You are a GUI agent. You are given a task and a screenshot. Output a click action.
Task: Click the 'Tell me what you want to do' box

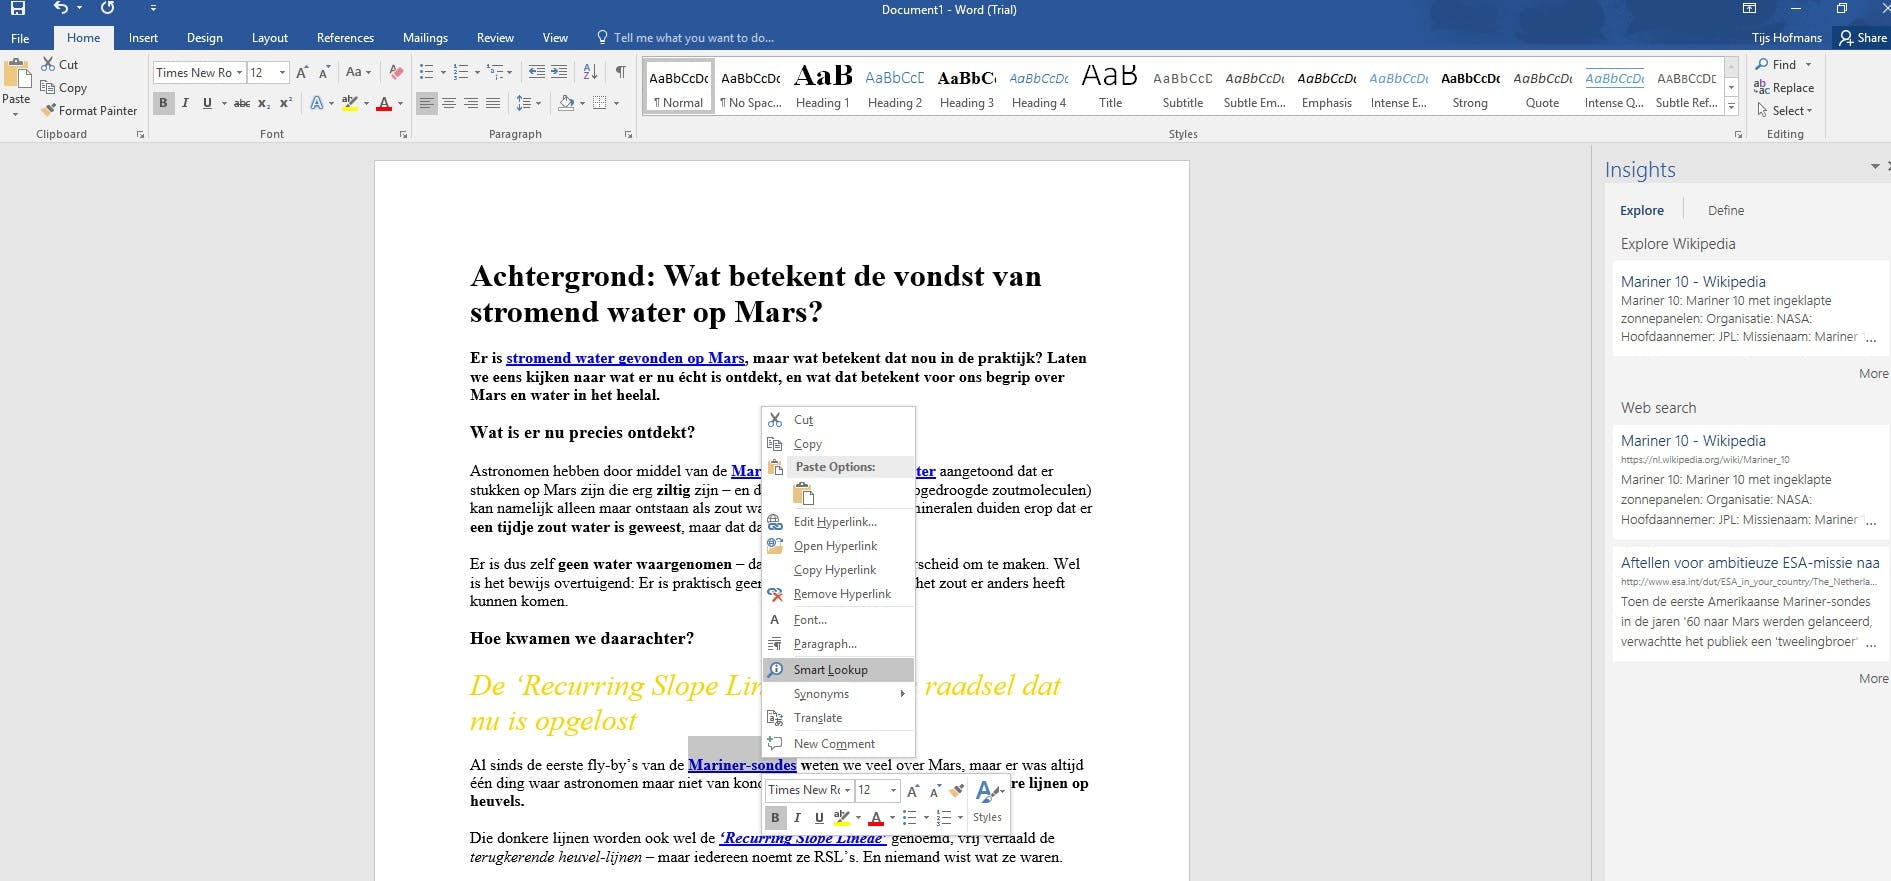693,38
